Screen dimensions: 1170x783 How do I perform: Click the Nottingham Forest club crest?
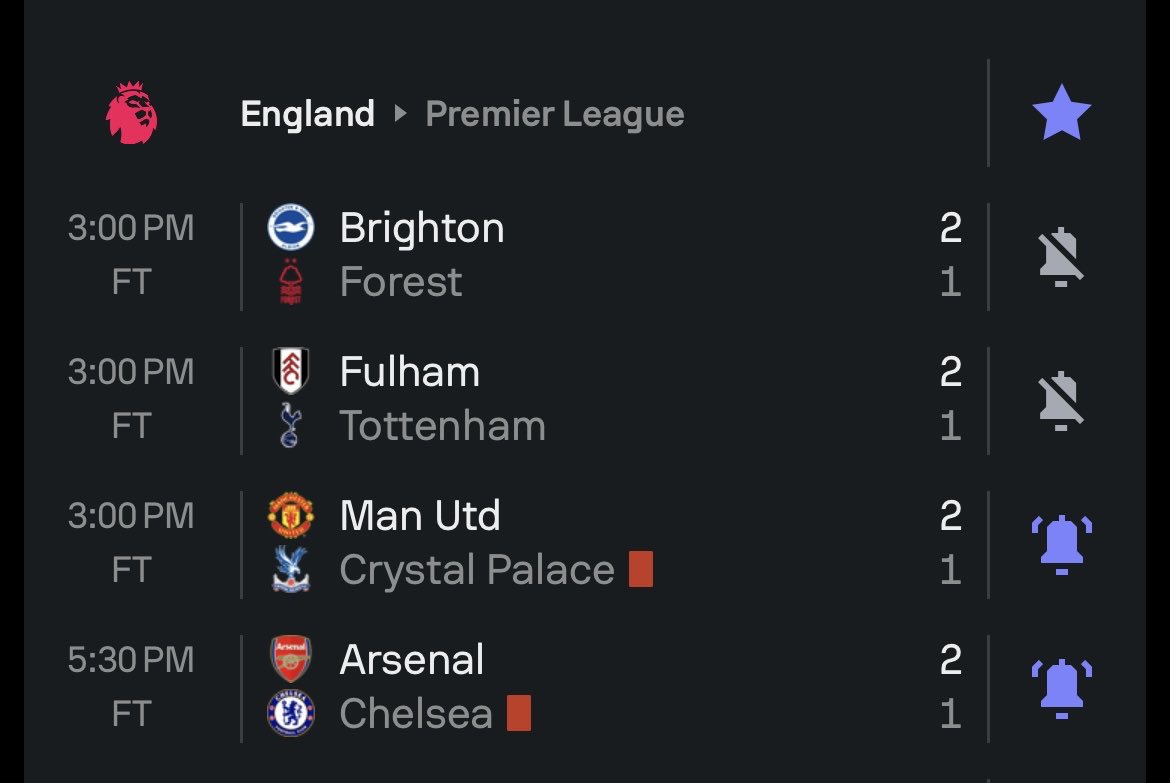pos(290,281)
